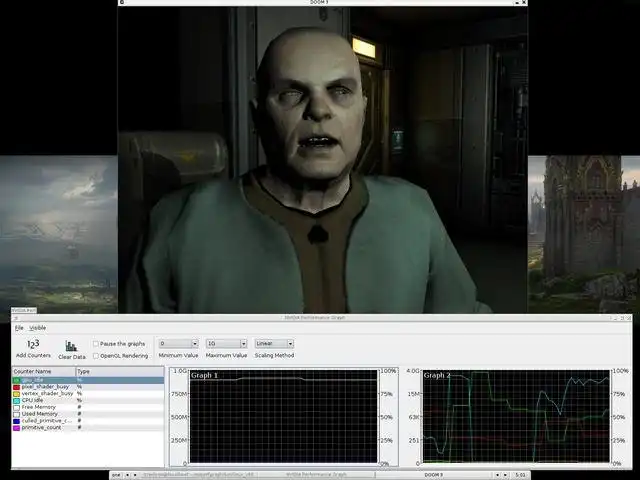Click the yellow swatch beside vertex_shader_busy
The width and height of the screenshot is (640, 480).
pyautogui.click(x=16, y=394)
